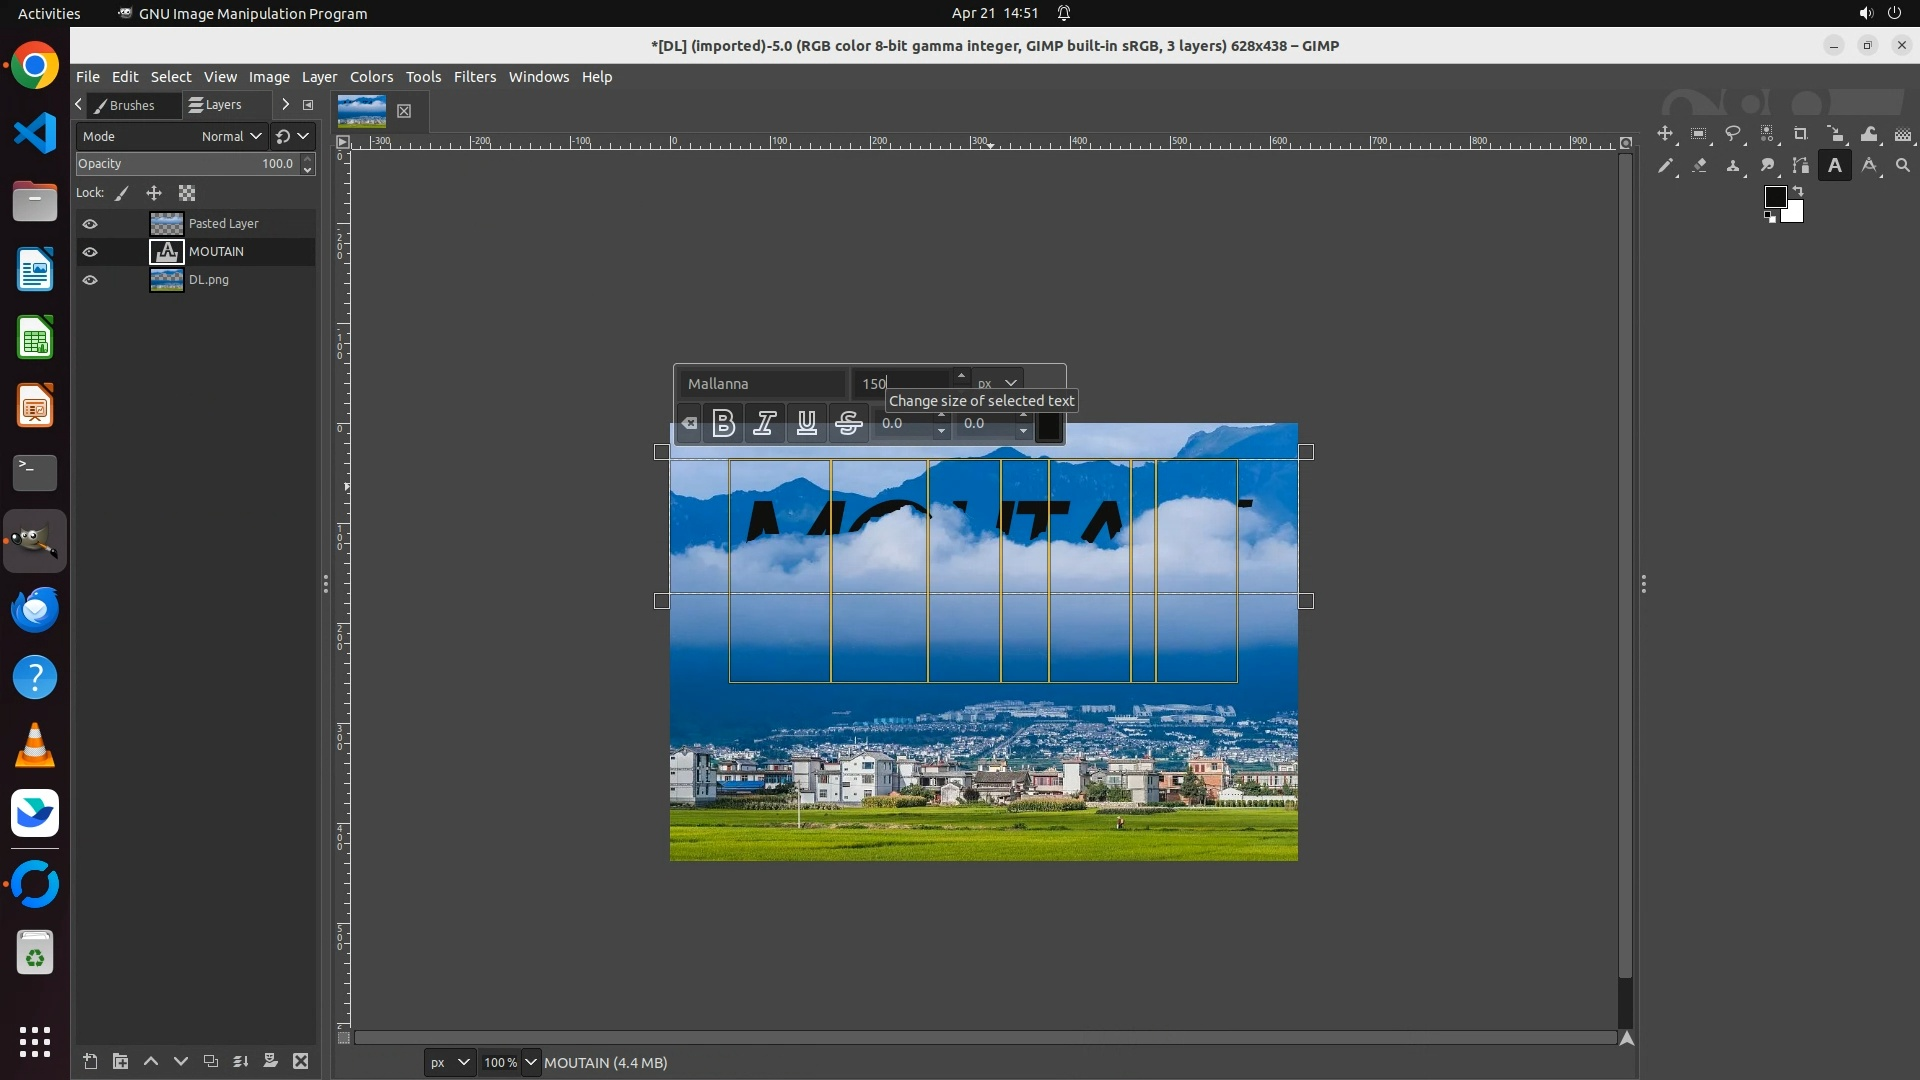Click the Mallanna font name field
This screenshot has height=1080, width=1920.
pos(762,383)
